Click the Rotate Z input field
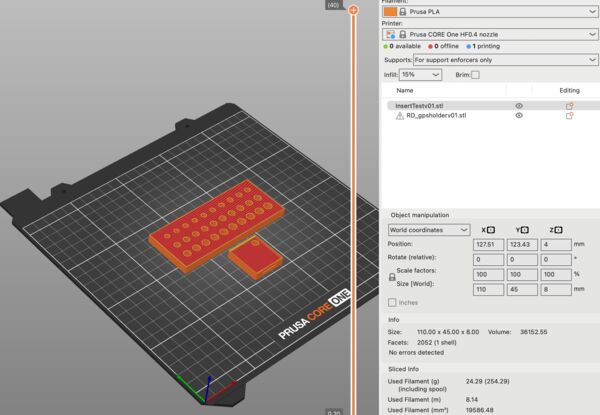 [x=556, y=260]
